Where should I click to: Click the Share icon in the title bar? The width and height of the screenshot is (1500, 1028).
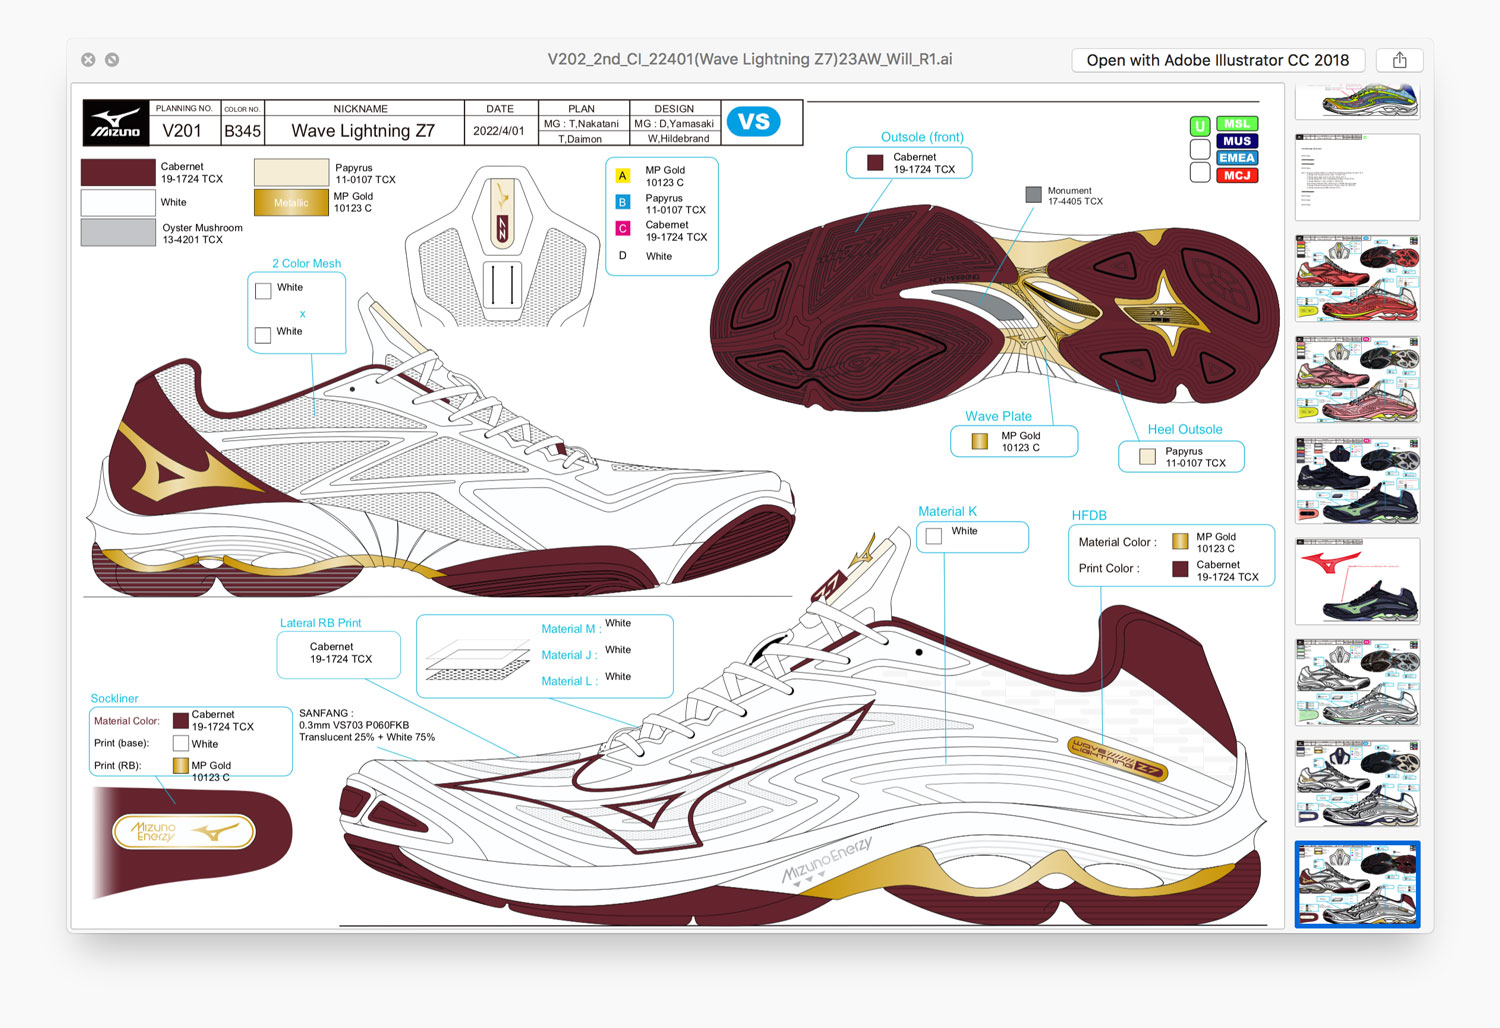point(1399,60)
